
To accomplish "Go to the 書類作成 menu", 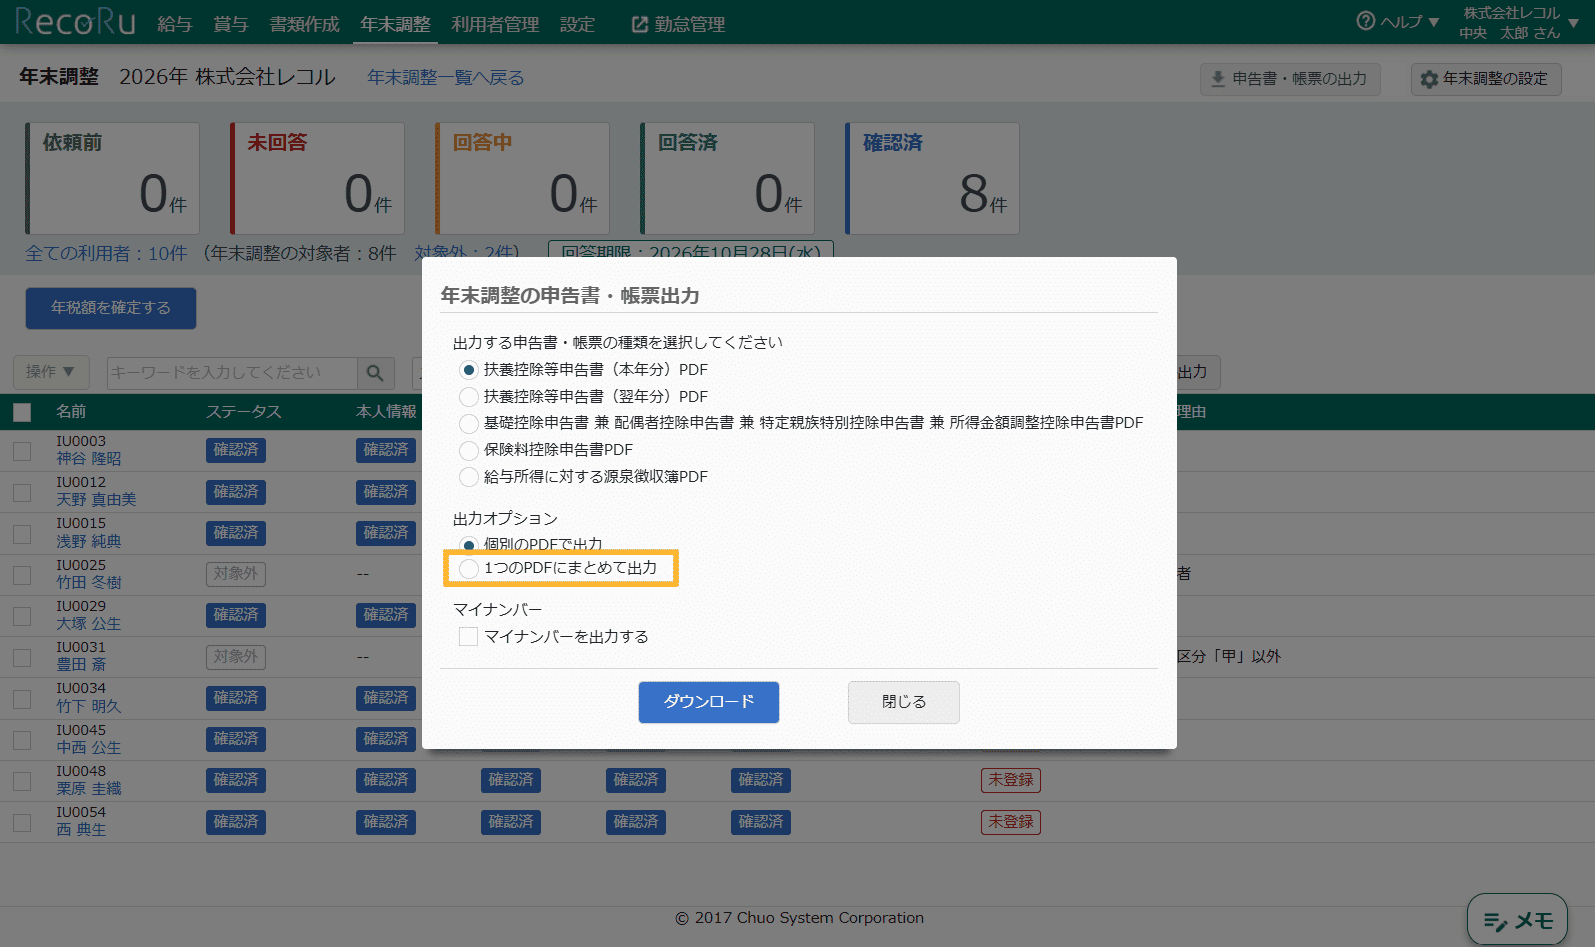I will click(x=305, y=24).
